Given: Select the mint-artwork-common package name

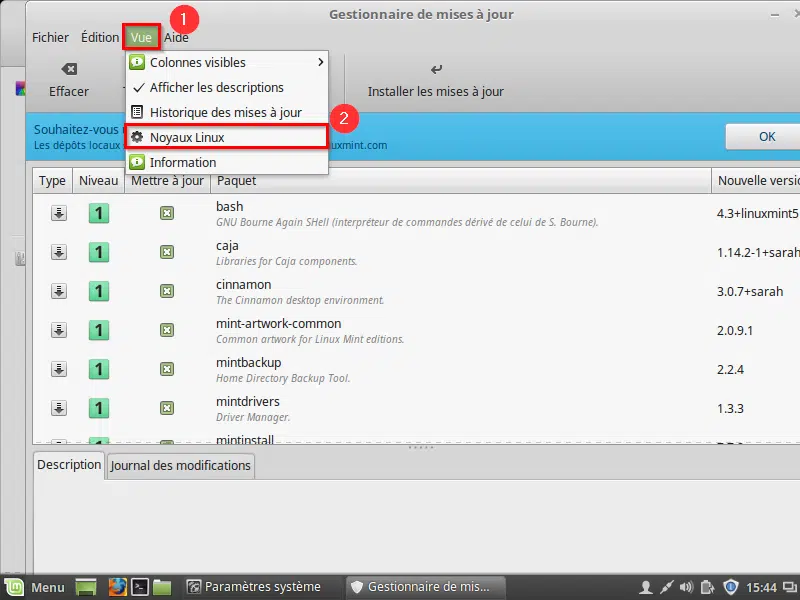Looking at the screenshot, I should click(x=279, y=323).
